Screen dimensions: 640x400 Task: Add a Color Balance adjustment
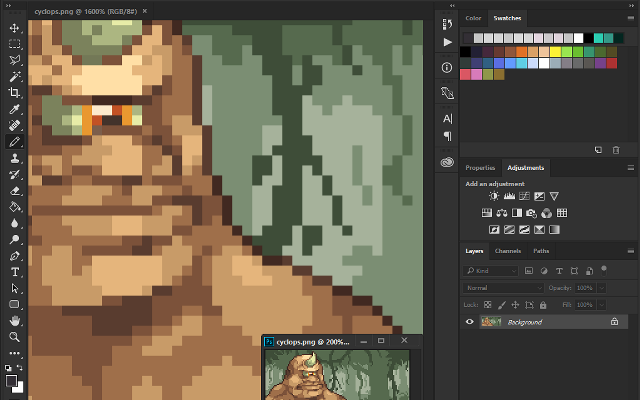coord(502,213)
